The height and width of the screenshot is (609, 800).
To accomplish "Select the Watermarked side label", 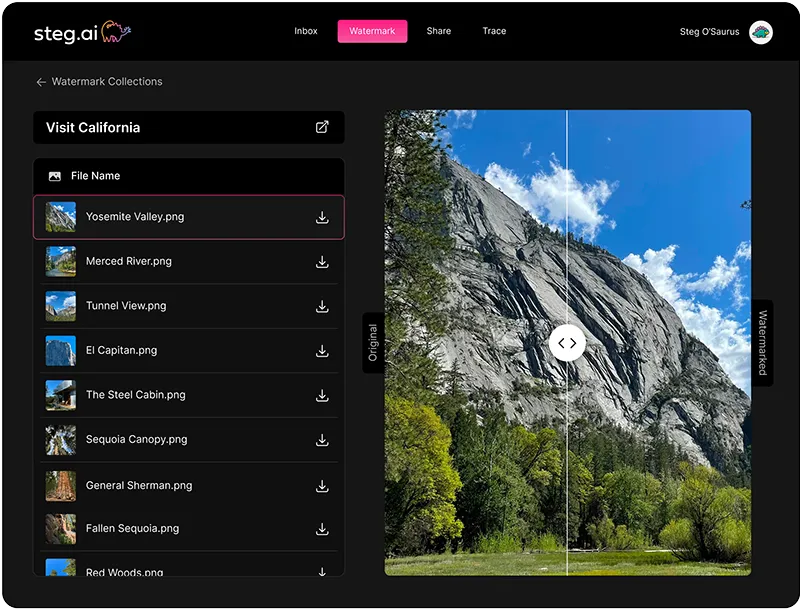I will click(x=762, y=342).
